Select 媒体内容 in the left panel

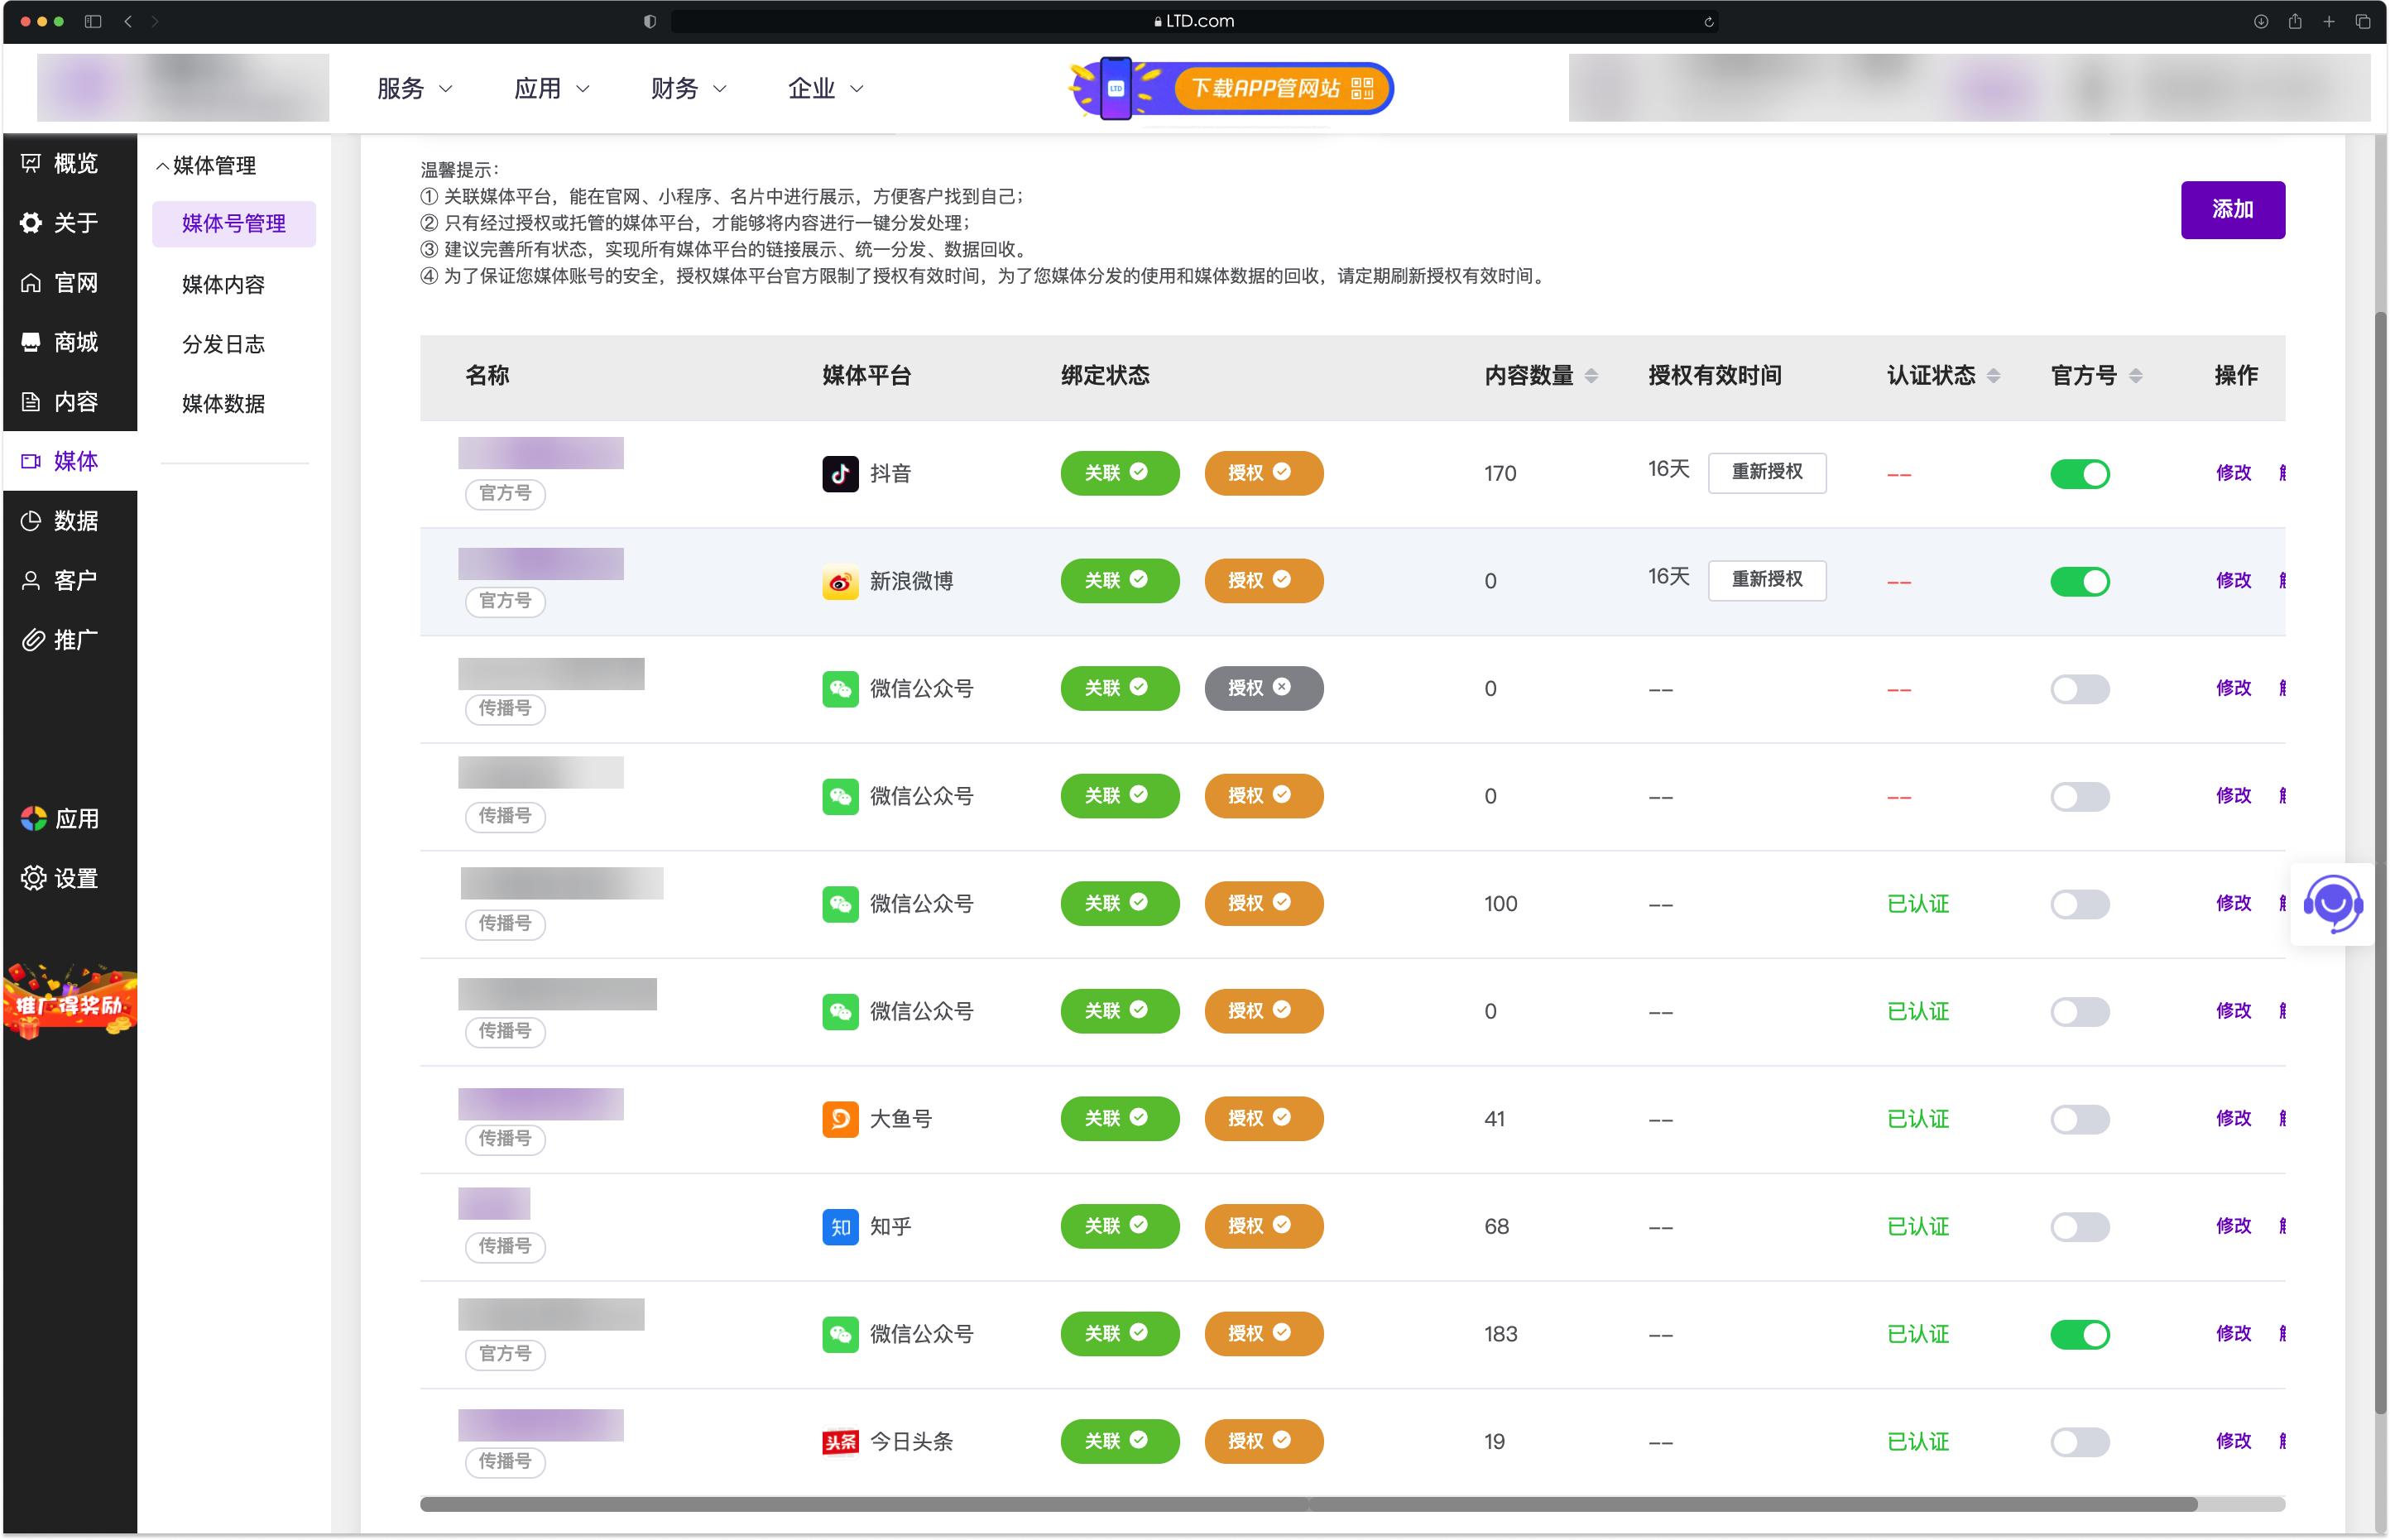coord(222,284)
